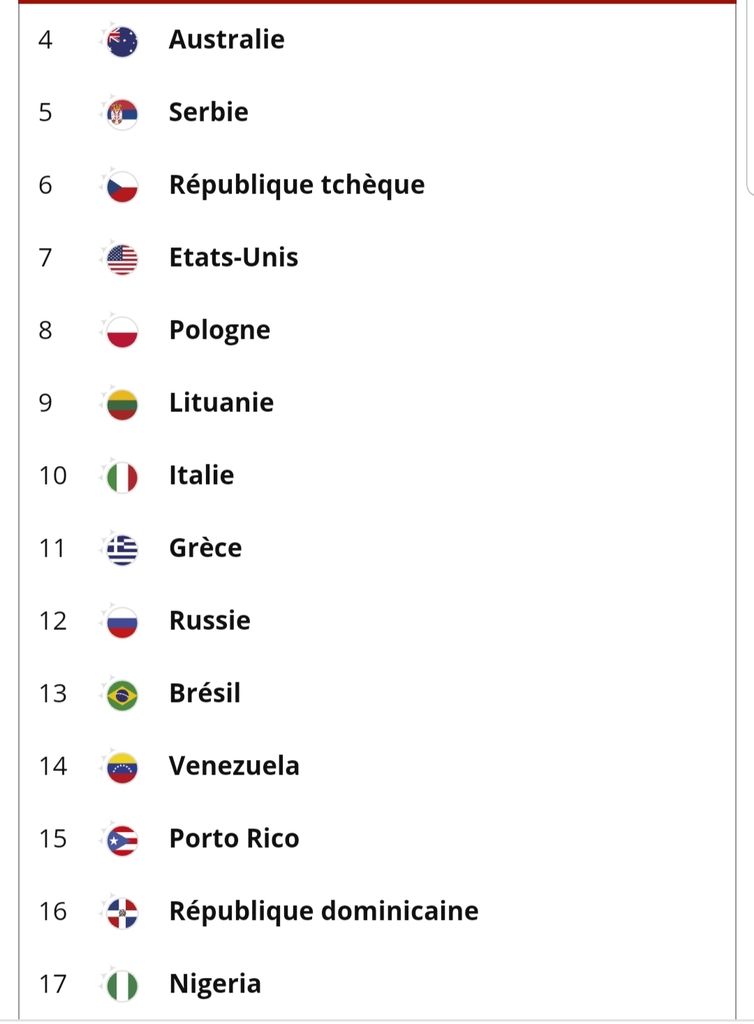Viewport: 754px width, 1024px height.
Task: Select the Lithuania flag icon
Action: click(122, 405)
